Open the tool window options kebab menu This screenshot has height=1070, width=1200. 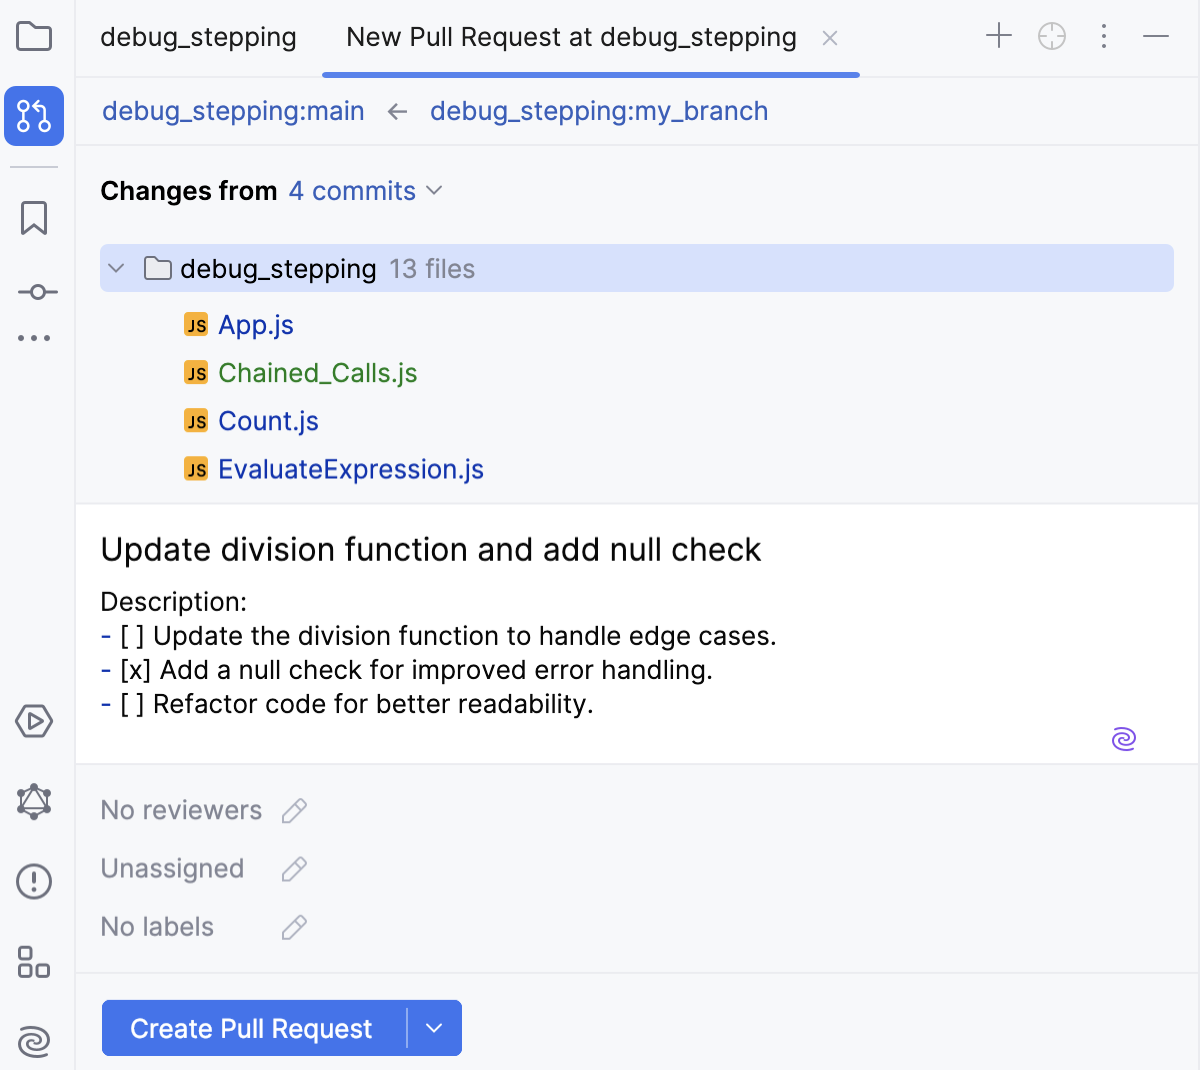coord(1103,36)
